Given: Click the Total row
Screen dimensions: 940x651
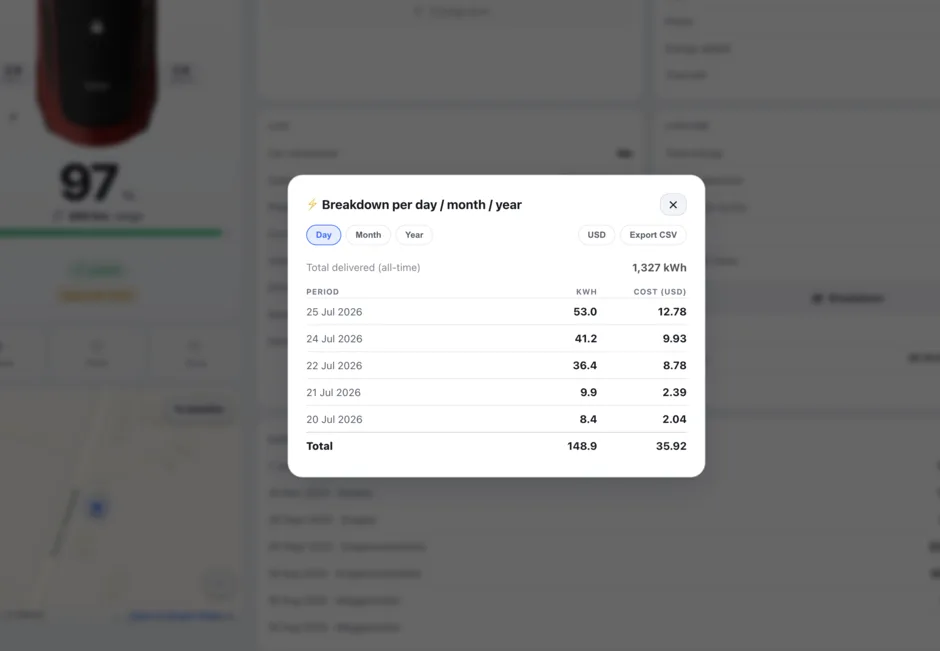Looking at the screenshot, I should point(496,446).
